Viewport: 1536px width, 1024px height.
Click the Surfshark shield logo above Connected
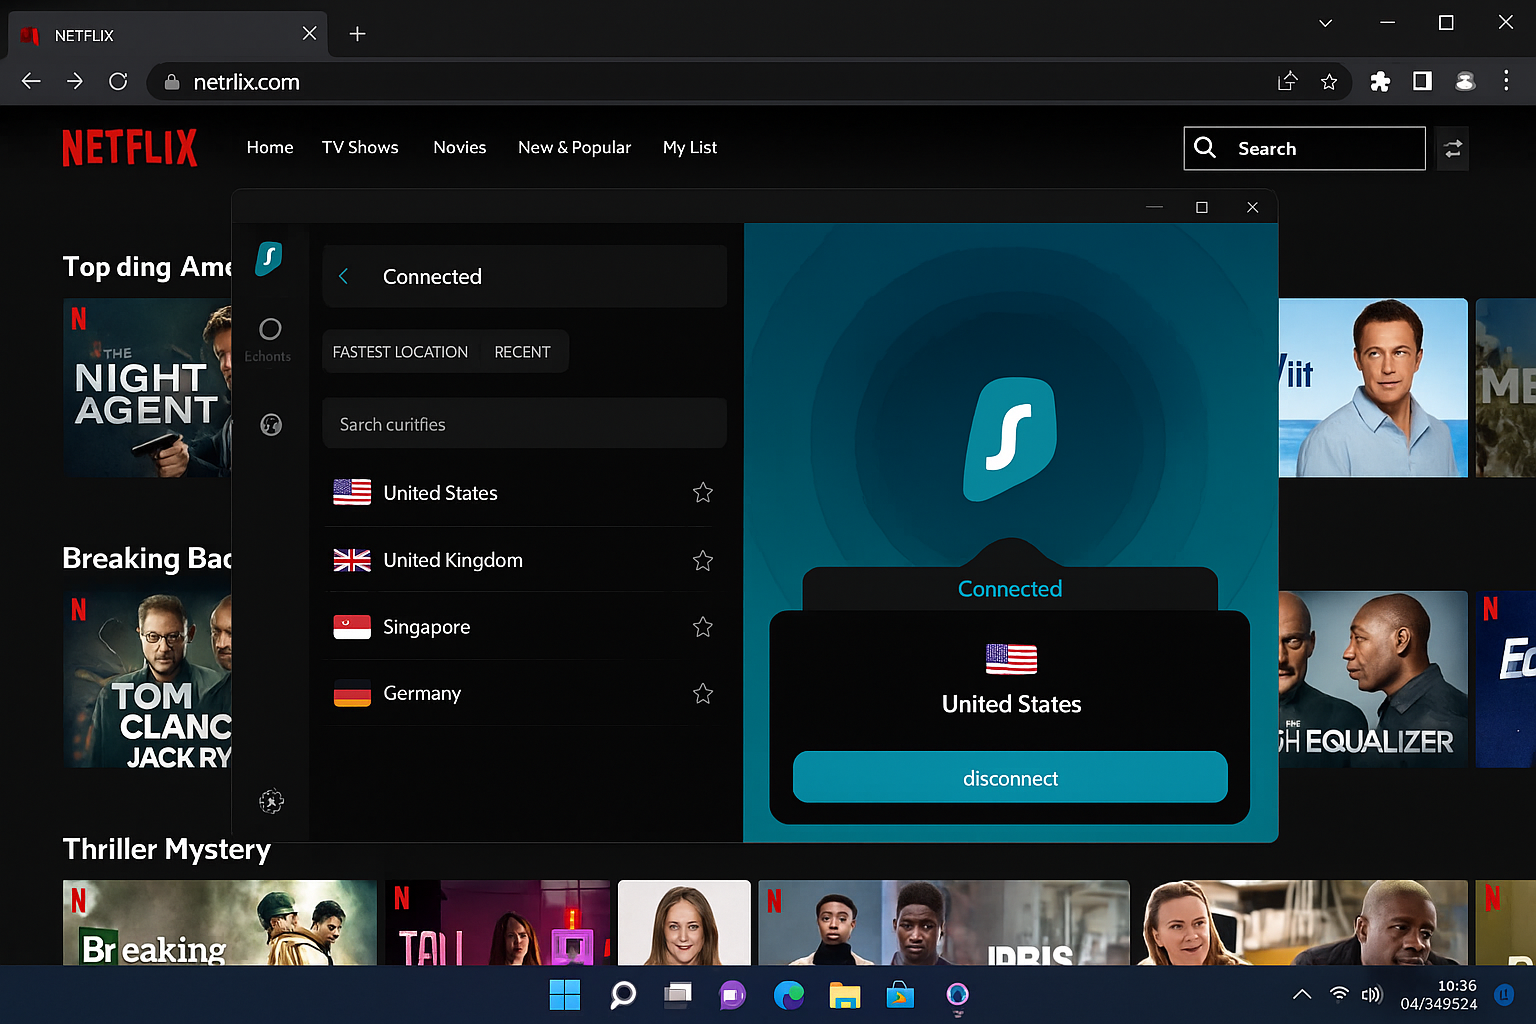point(1010,438)
